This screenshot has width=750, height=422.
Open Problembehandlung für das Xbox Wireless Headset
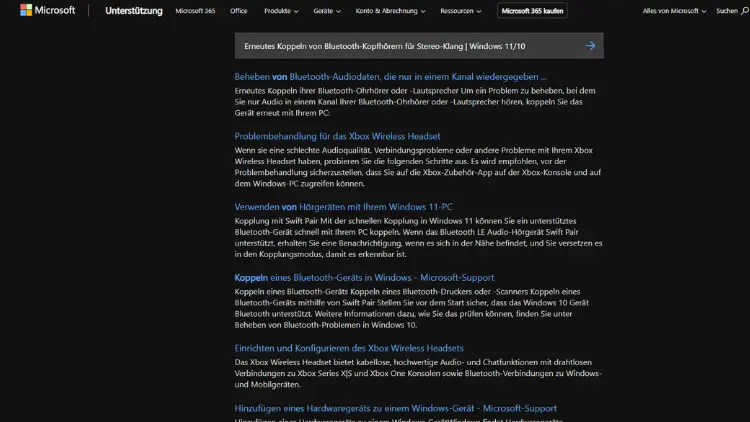pyautogui.click(x=337, y=136)
